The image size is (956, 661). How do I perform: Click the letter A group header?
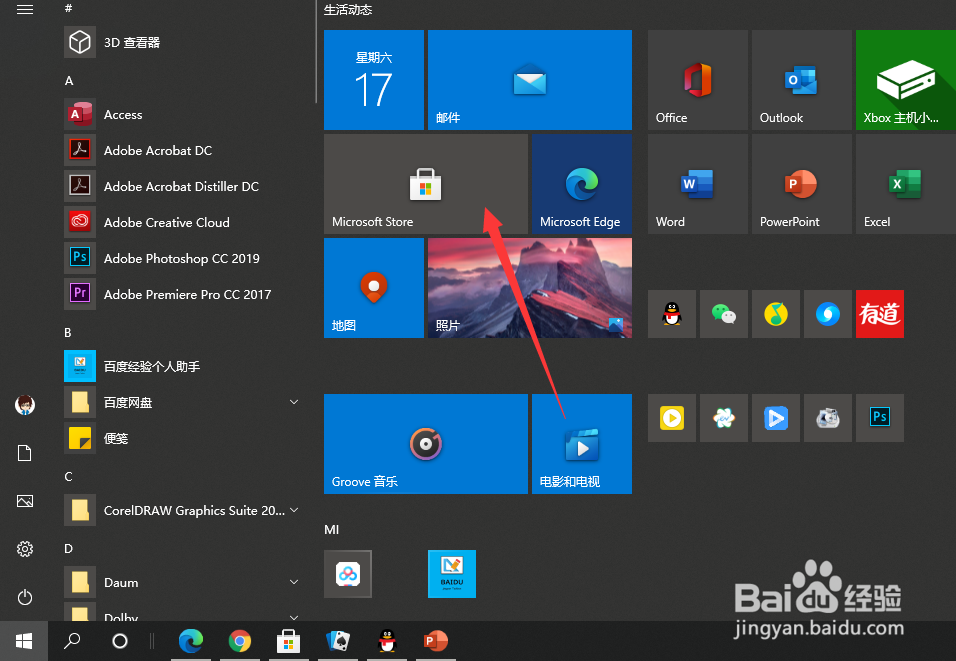[x=69, y=80]
